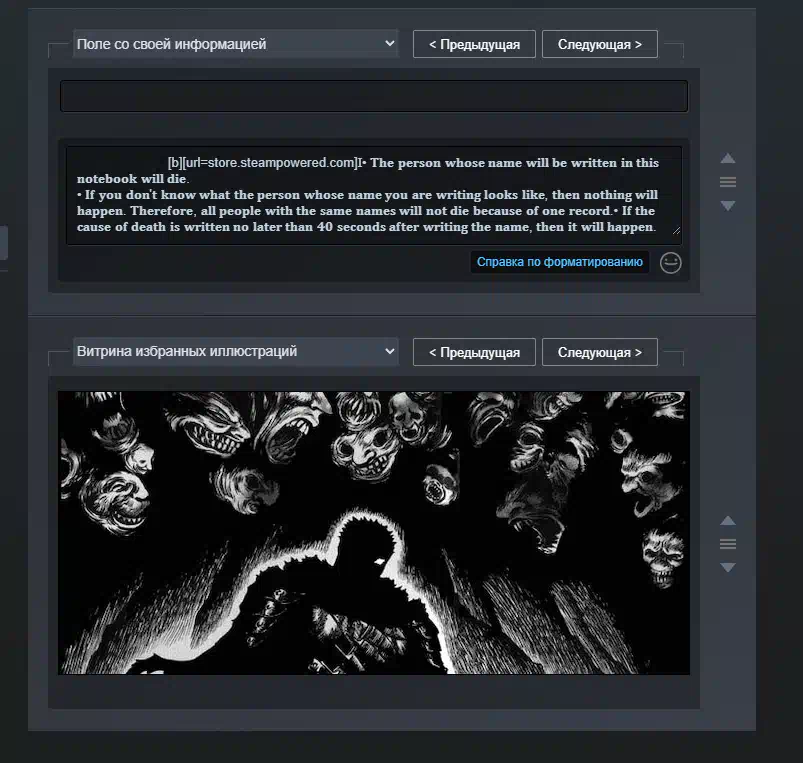Open the 'Витрина избранных иллюстраций' showcase dropdown
Screen dimensions: 803x763
pos(235,352)
